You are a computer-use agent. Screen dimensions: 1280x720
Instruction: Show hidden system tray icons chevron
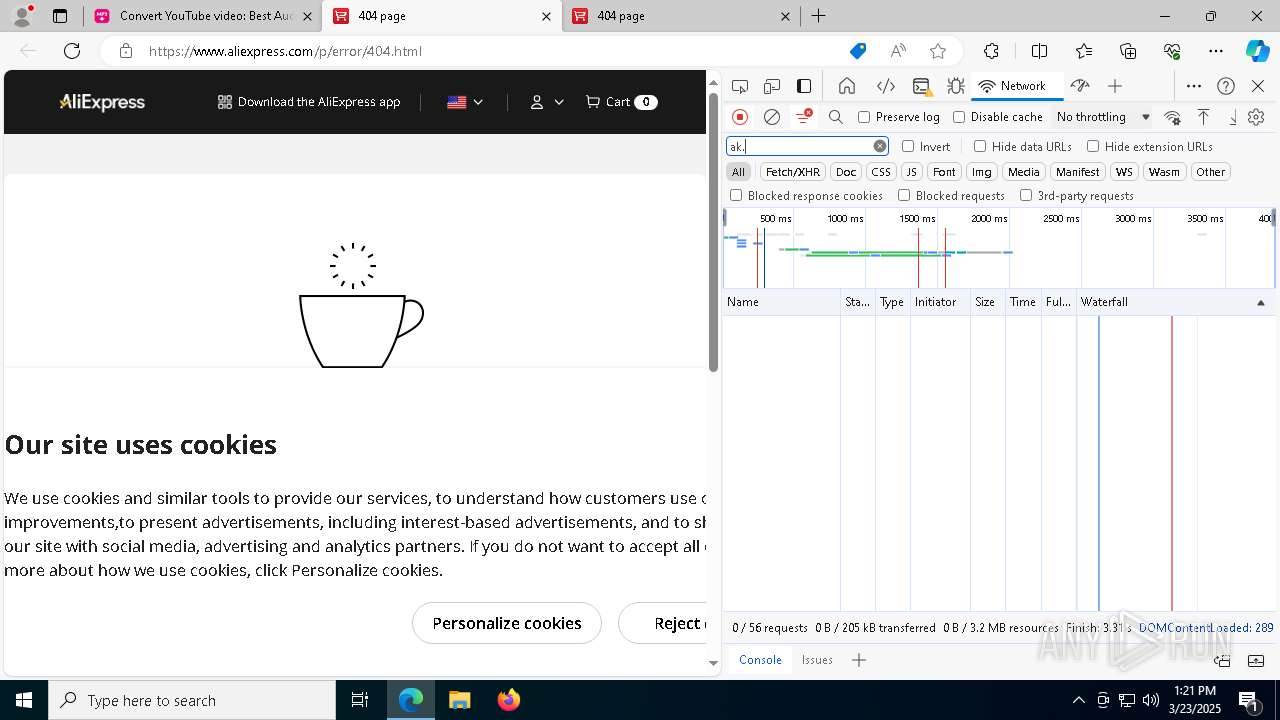[1078, 700]
